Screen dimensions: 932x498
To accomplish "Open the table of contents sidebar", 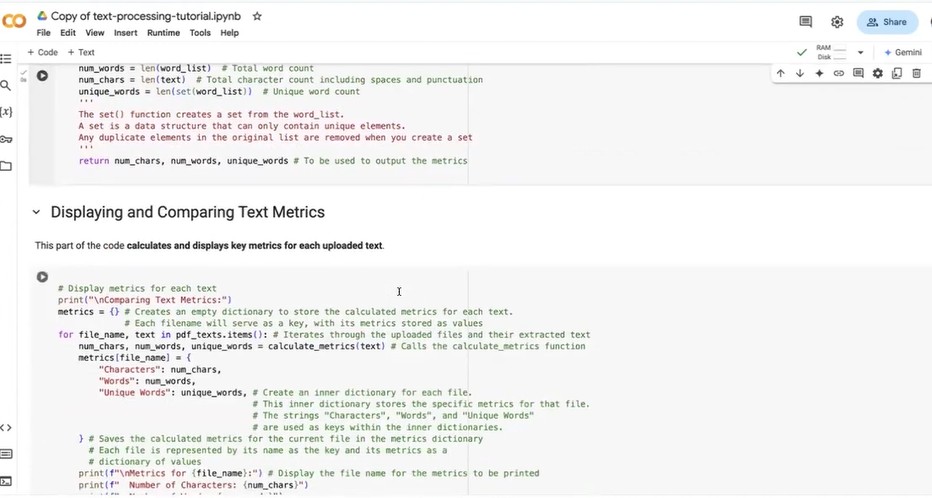I will pos(6,59).
